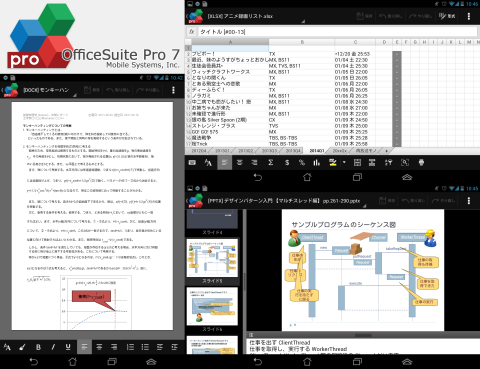Select the column A header in the spreadsheet
Image resolution: width=480 pixels, height=369 pixels.
pos(230,42)
